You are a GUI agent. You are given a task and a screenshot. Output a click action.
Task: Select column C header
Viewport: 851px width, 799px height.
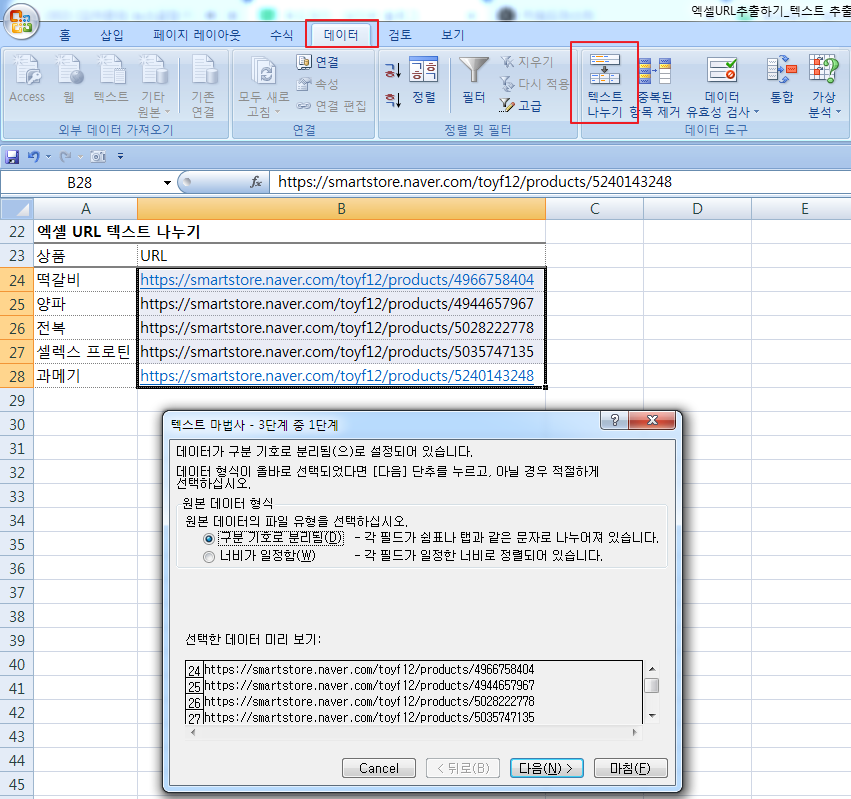click(x=594, y=209)
